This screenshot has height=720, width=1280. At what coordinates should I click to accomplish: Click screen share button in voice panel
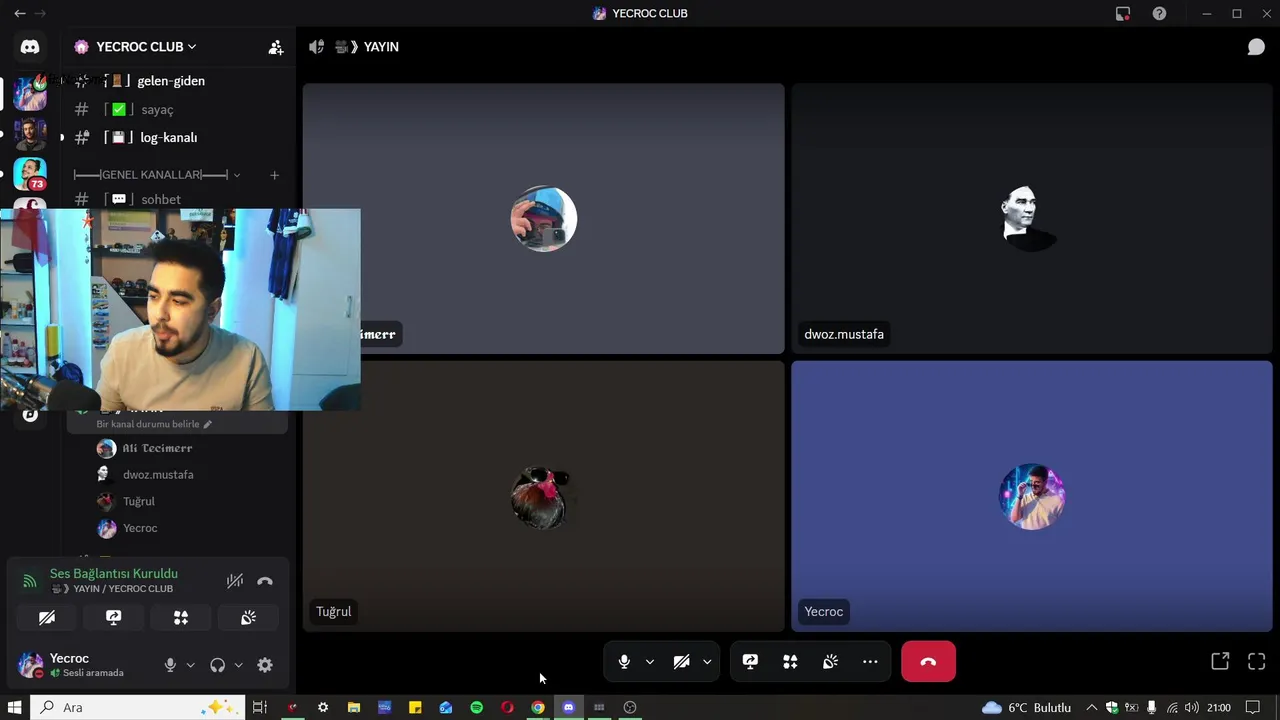[114, 618]
